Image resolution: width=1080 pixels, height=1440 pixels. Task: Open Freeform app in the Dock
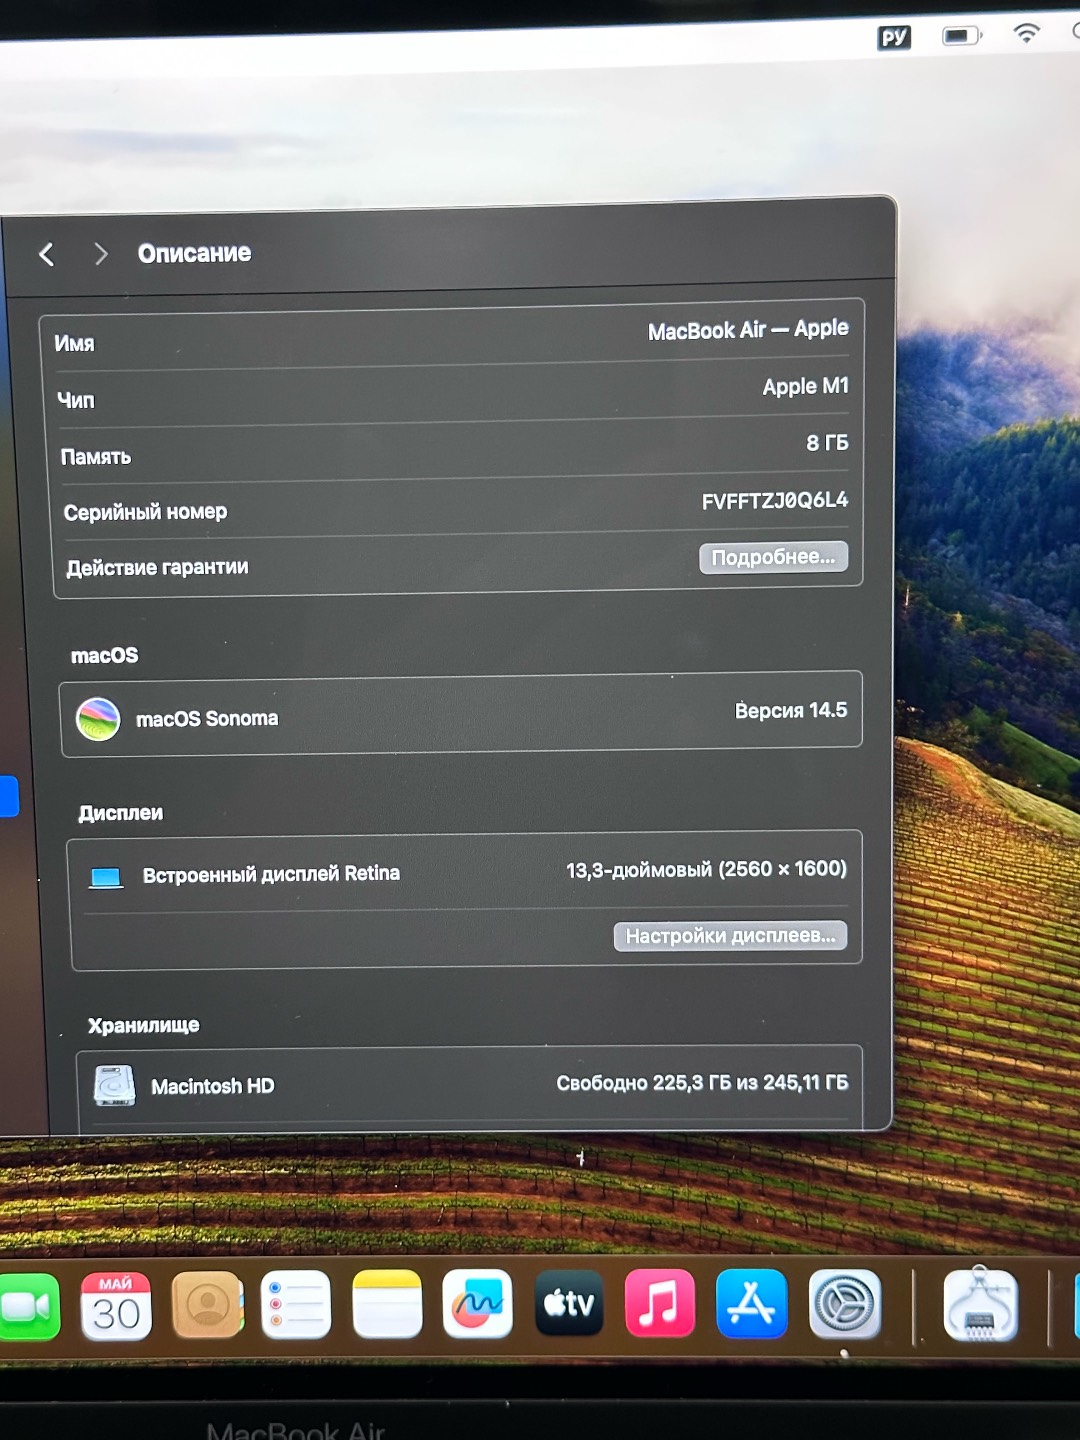[478, 1304]
